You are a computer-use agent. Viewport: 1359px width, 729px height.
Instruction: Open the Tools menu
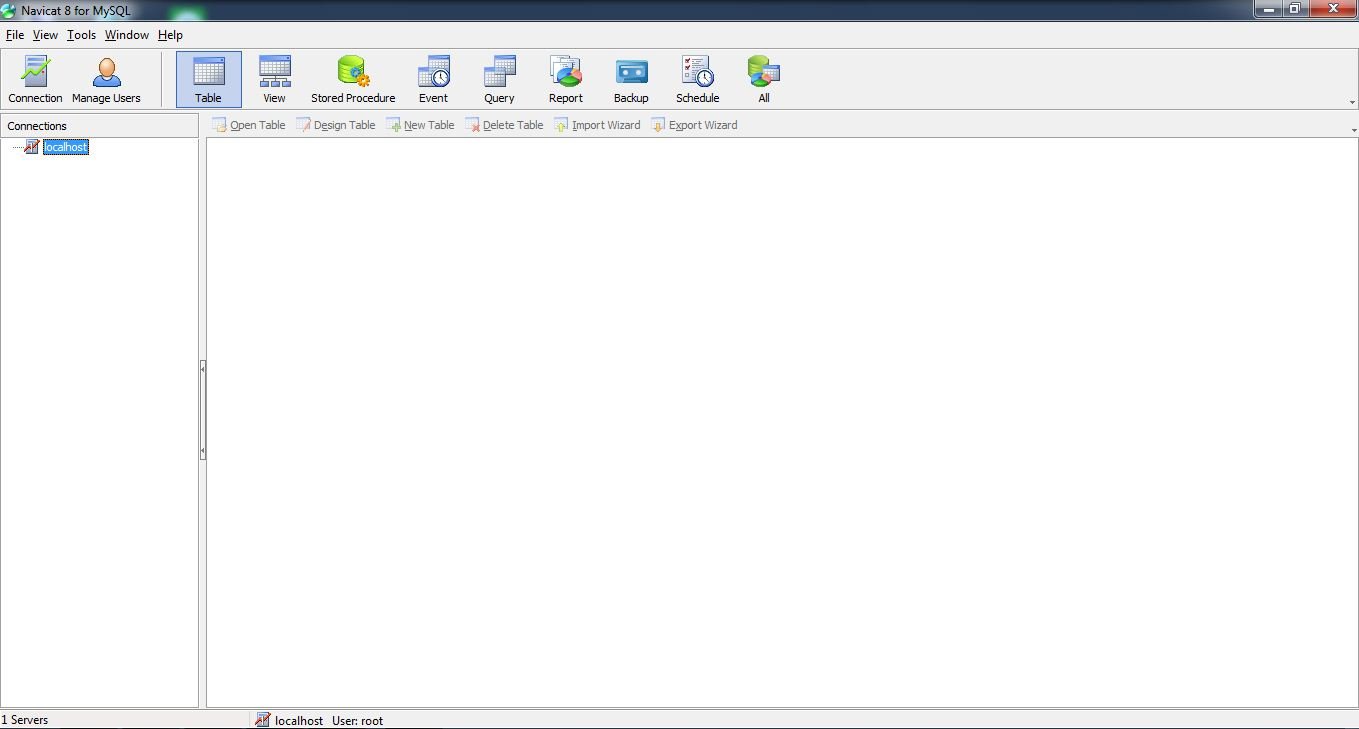[x=81, y=35]
